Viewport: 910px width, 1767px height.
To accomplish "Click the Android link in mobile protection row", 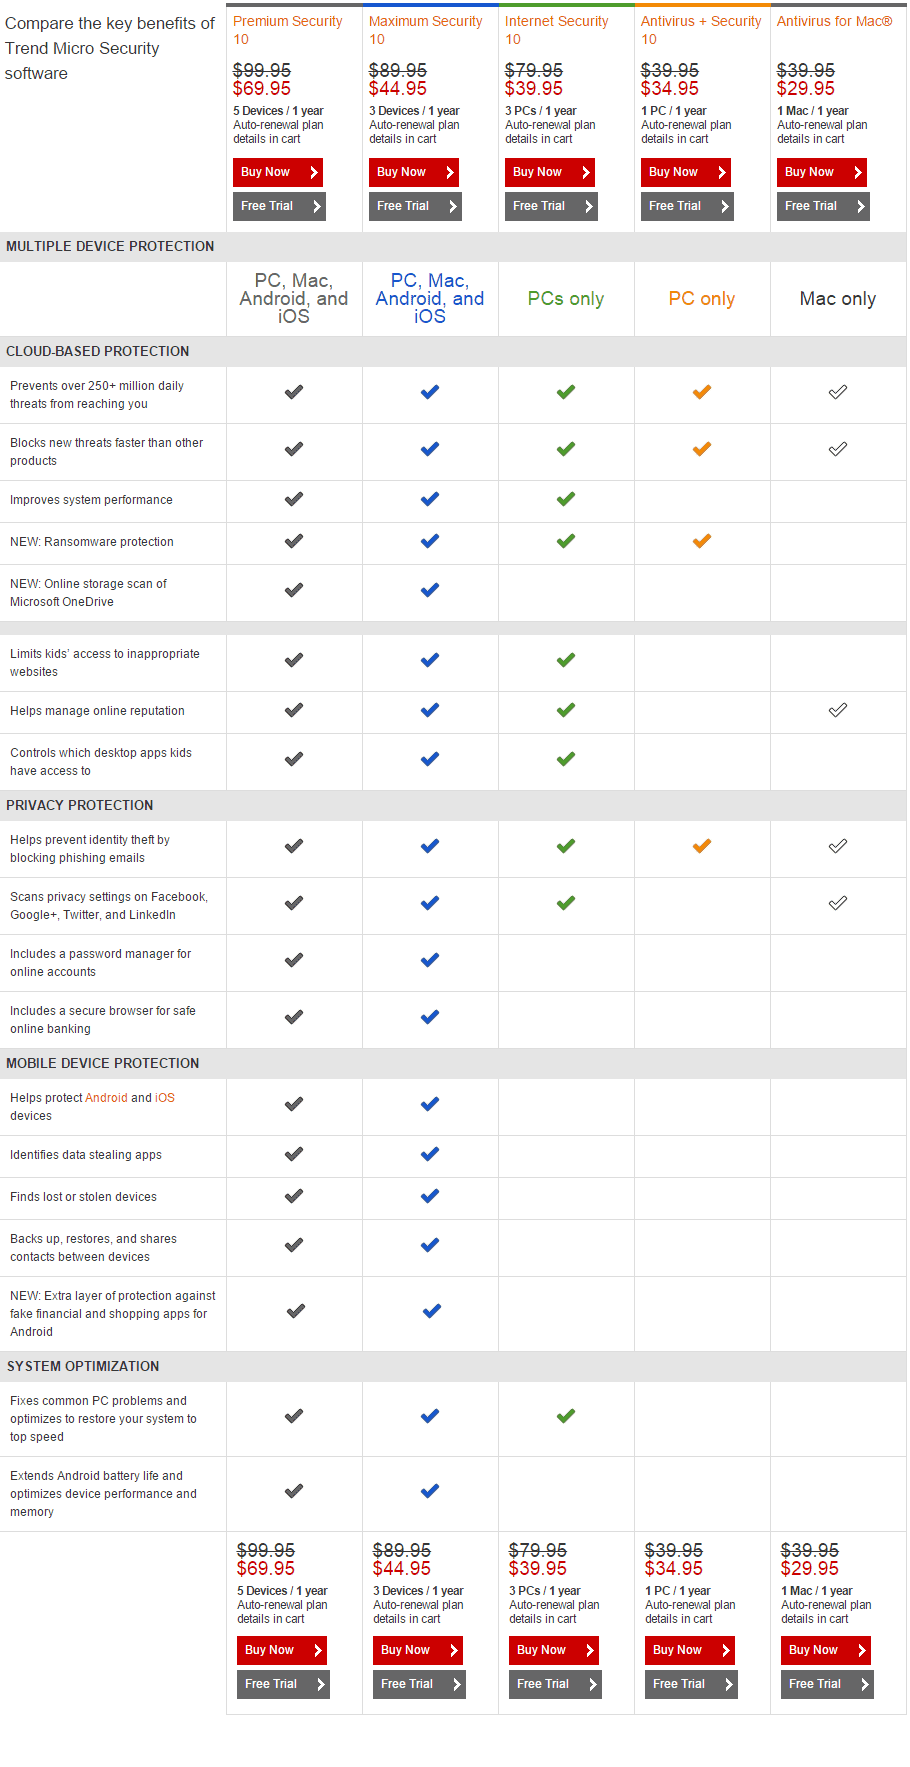I will coord(106,1098).
